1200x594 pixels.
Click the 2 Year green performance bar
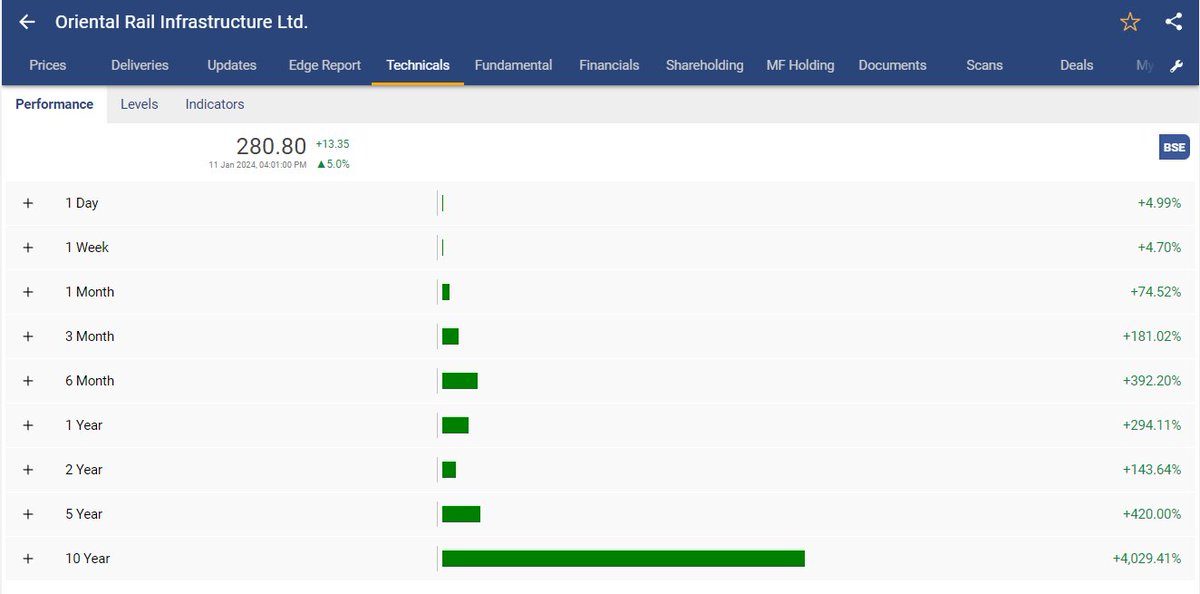[449, 469]
